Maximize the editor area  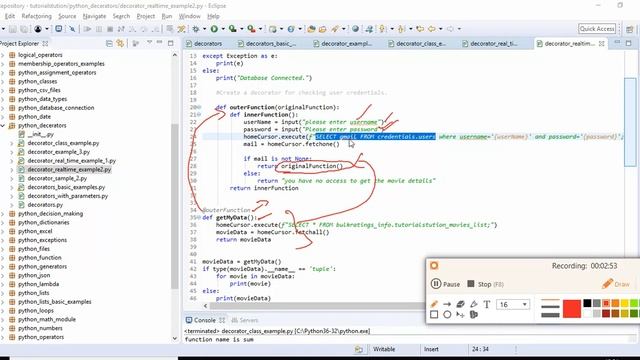629,43
